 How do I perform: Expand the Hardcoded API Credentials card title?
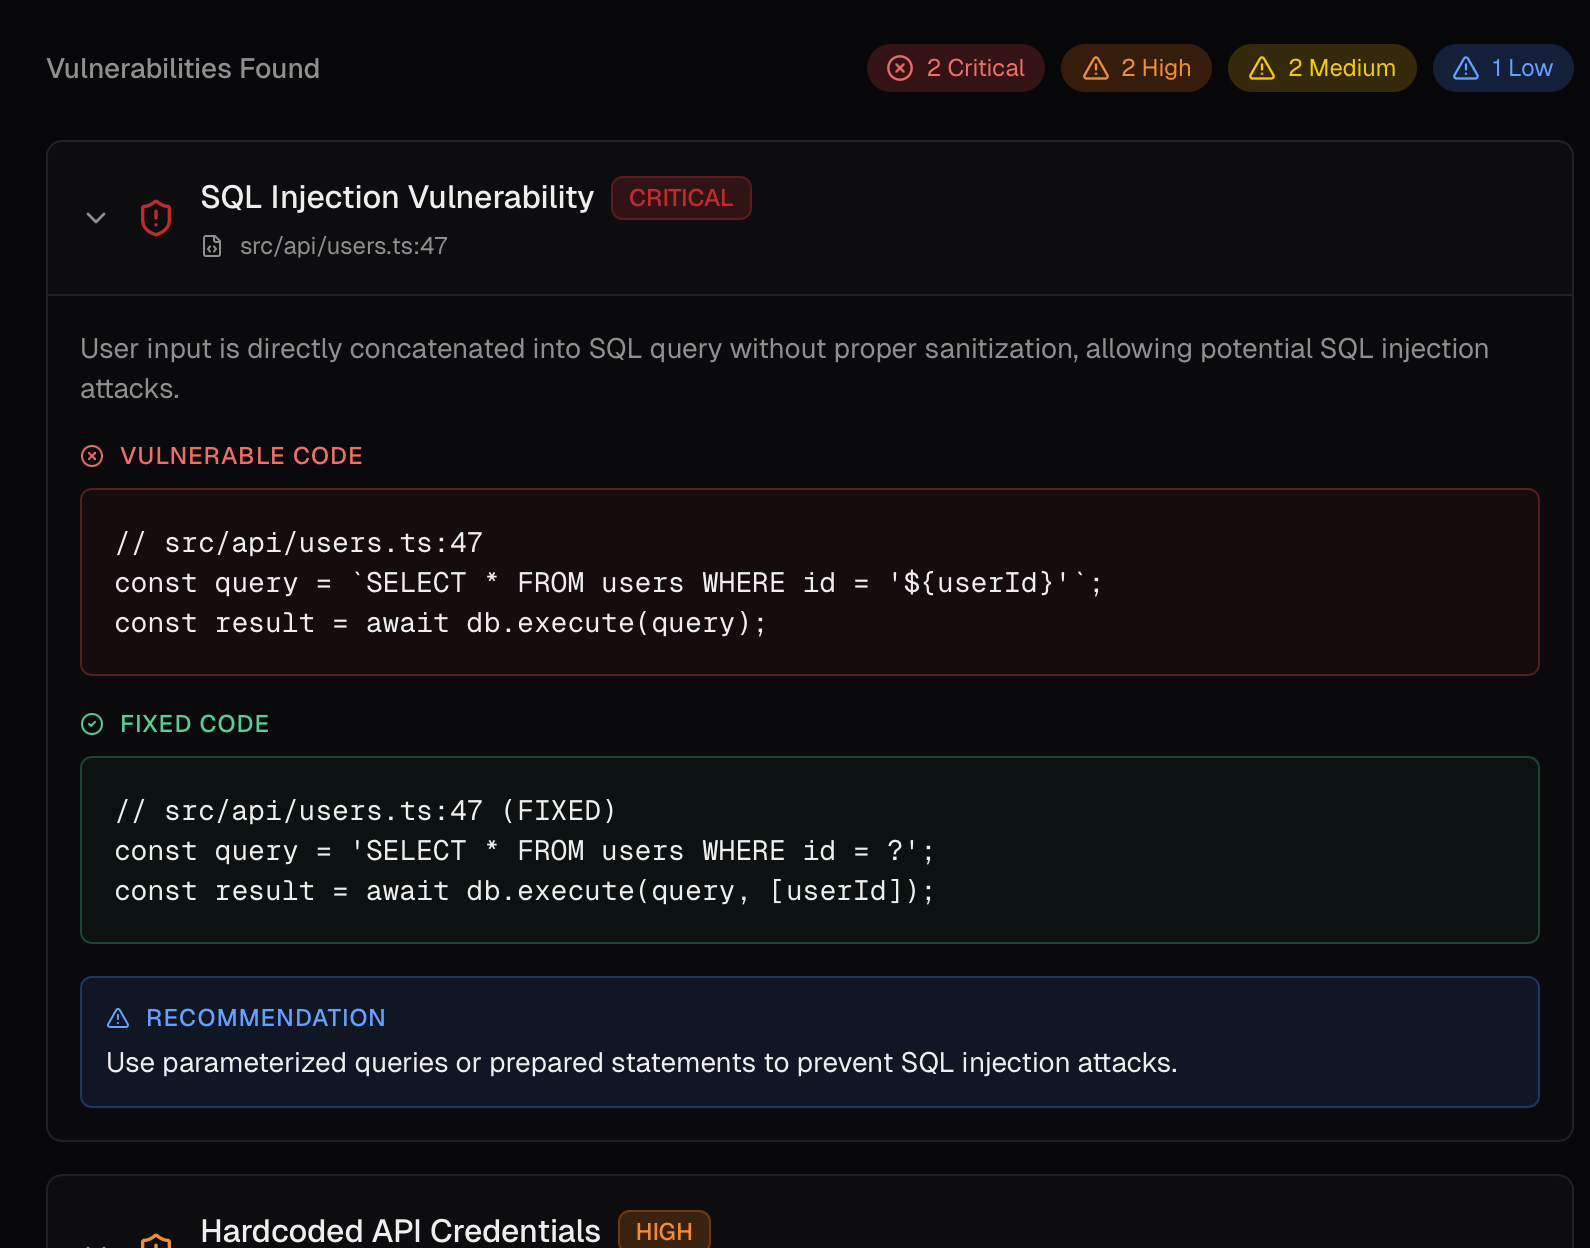400,1231
